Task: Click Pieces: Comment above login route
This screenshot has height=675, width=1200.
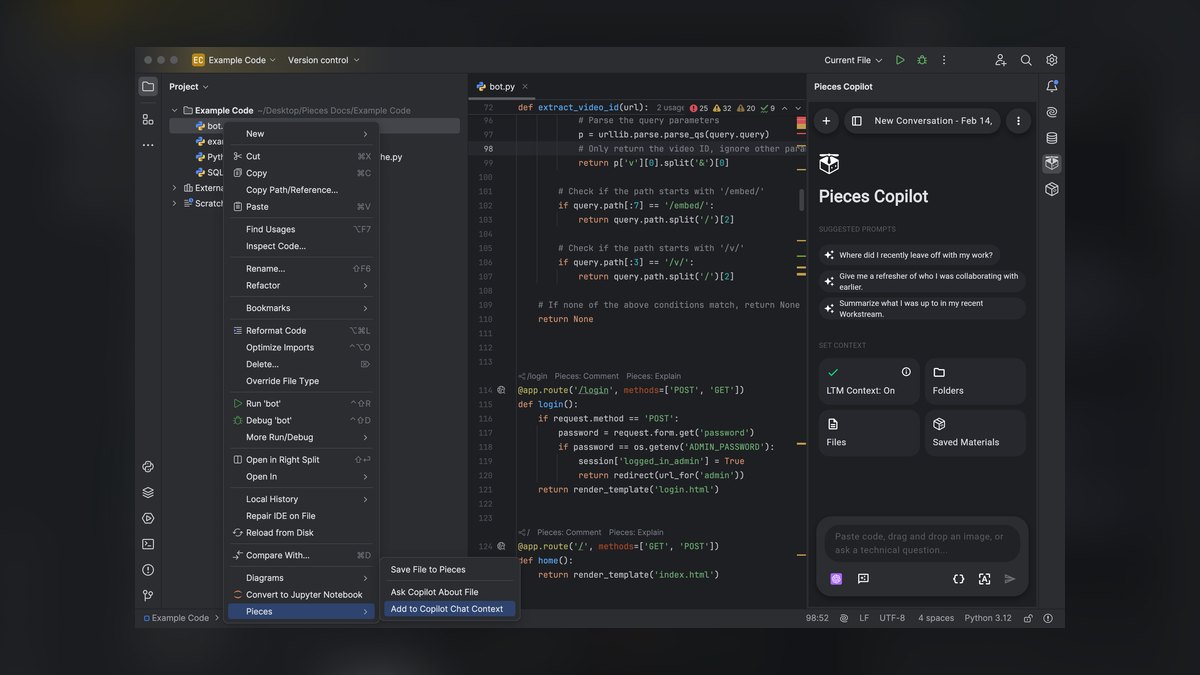Action: (587, 376)
